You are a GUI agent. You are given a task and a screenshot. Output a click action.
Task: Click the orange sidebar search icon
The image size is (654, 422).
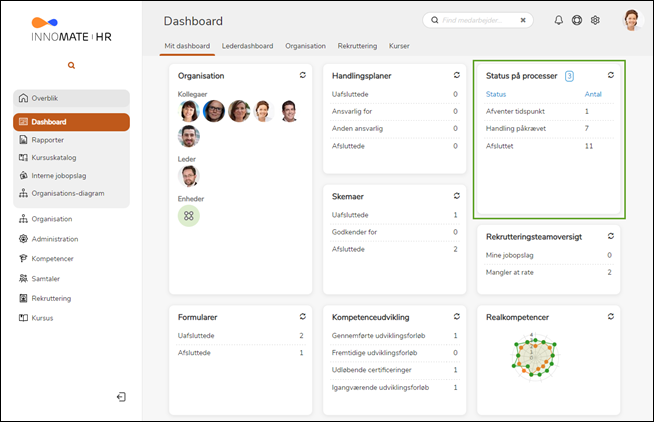pos(71,65)
